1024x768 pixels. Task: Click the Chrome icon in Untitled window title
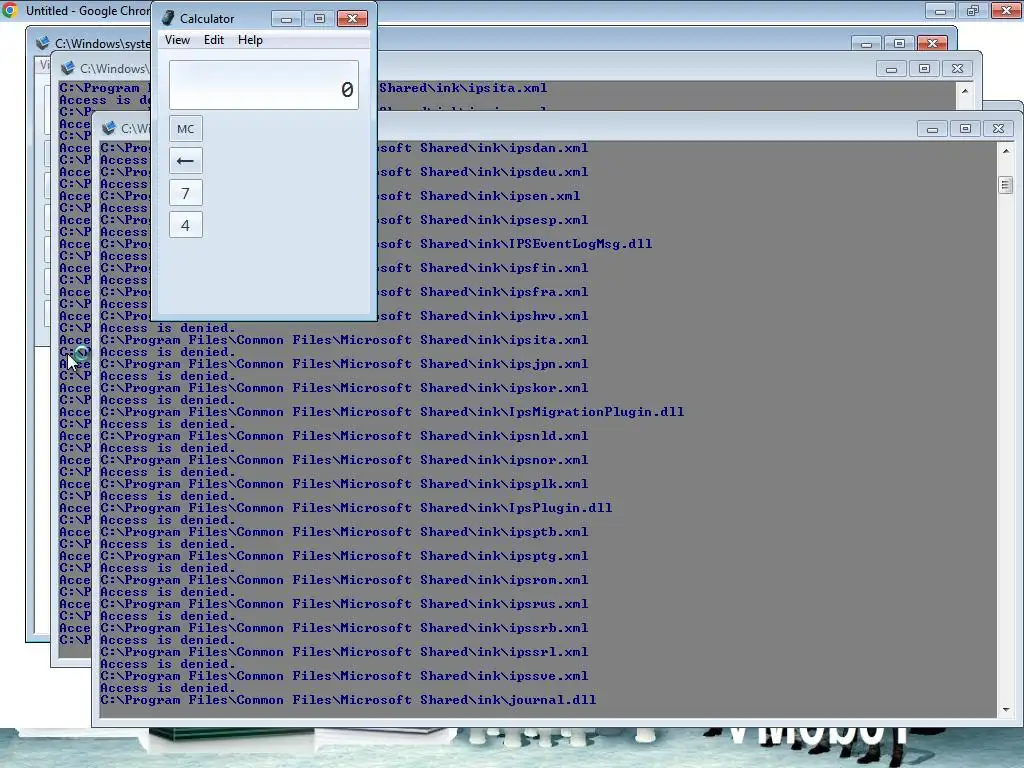(10, 10)
